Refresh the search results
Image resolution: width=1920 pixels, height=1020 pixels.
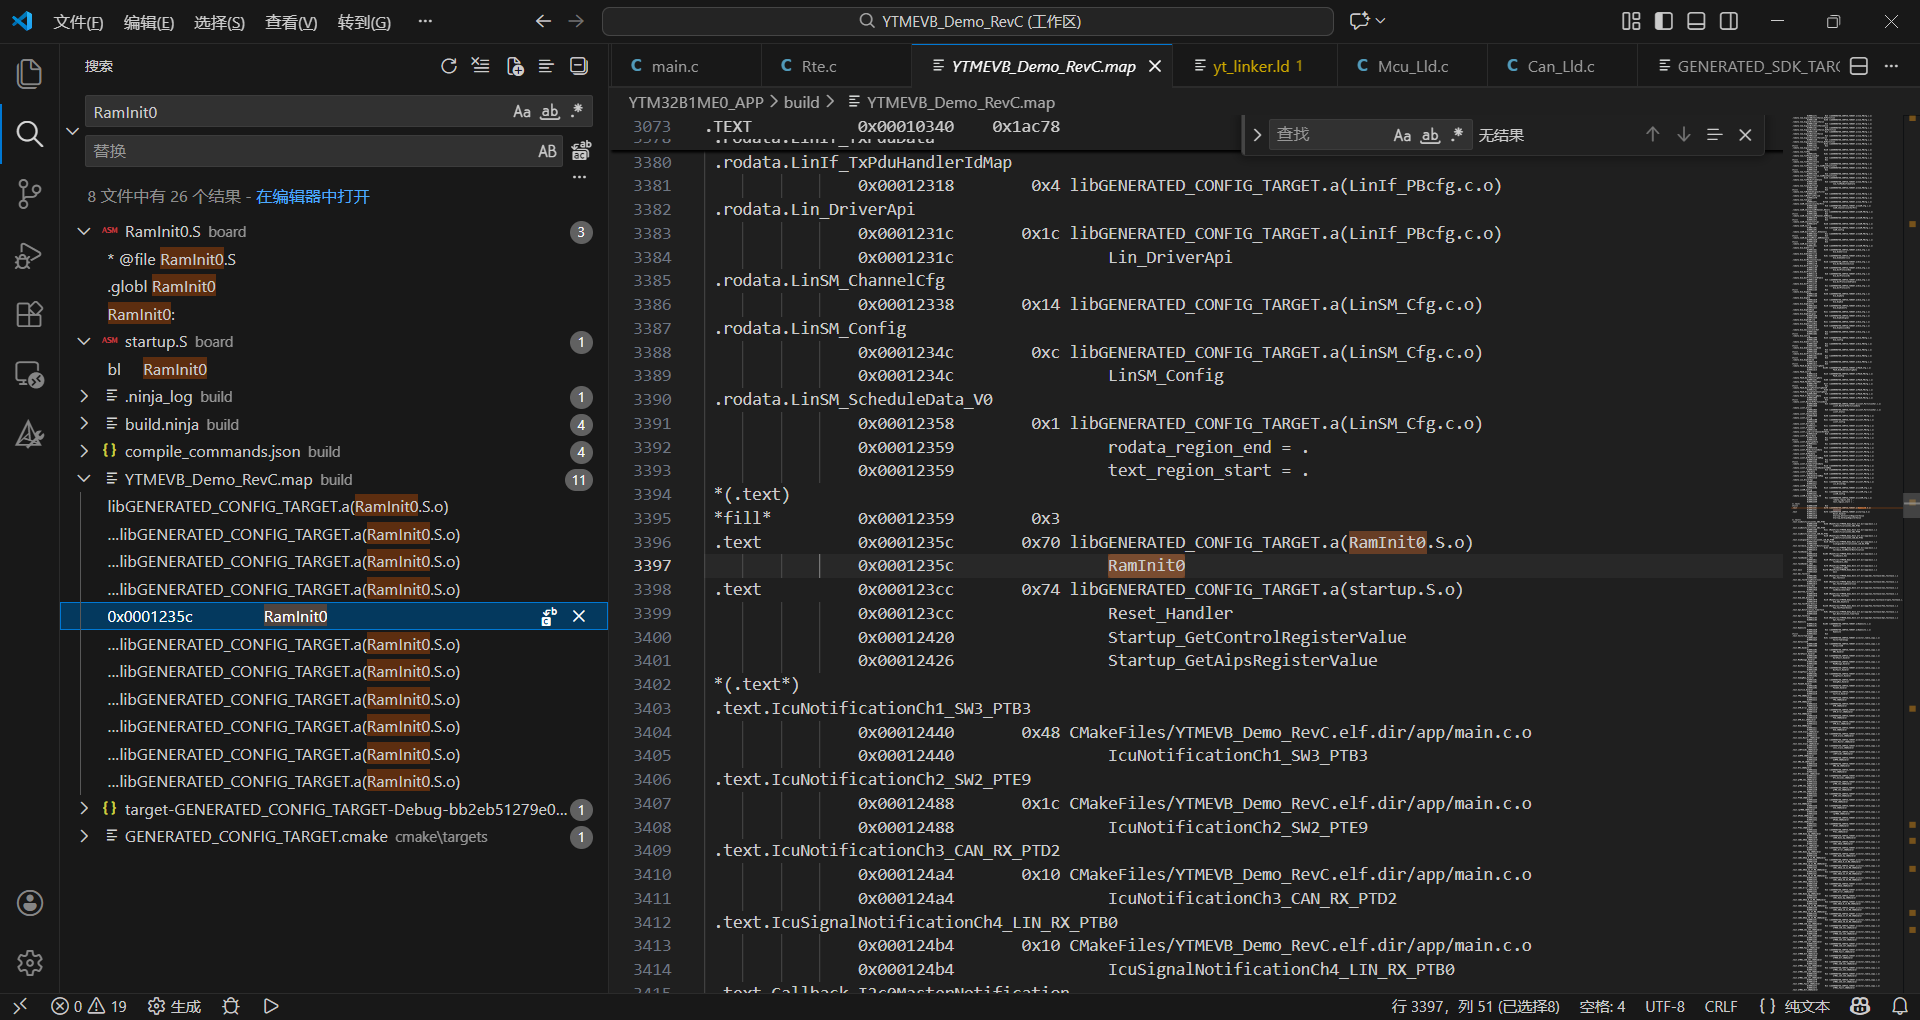[449, 66]
